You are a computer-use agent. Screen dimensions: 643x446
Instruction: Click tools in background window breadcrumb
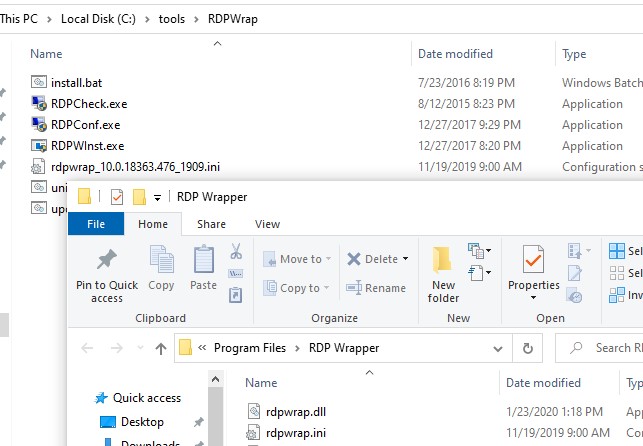[171, 19]
